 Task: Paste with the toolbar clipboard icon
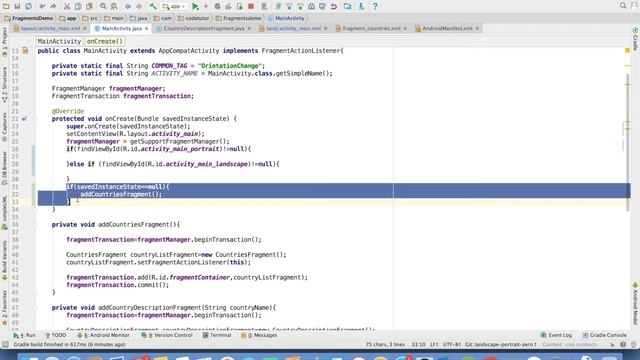(89, 6)
